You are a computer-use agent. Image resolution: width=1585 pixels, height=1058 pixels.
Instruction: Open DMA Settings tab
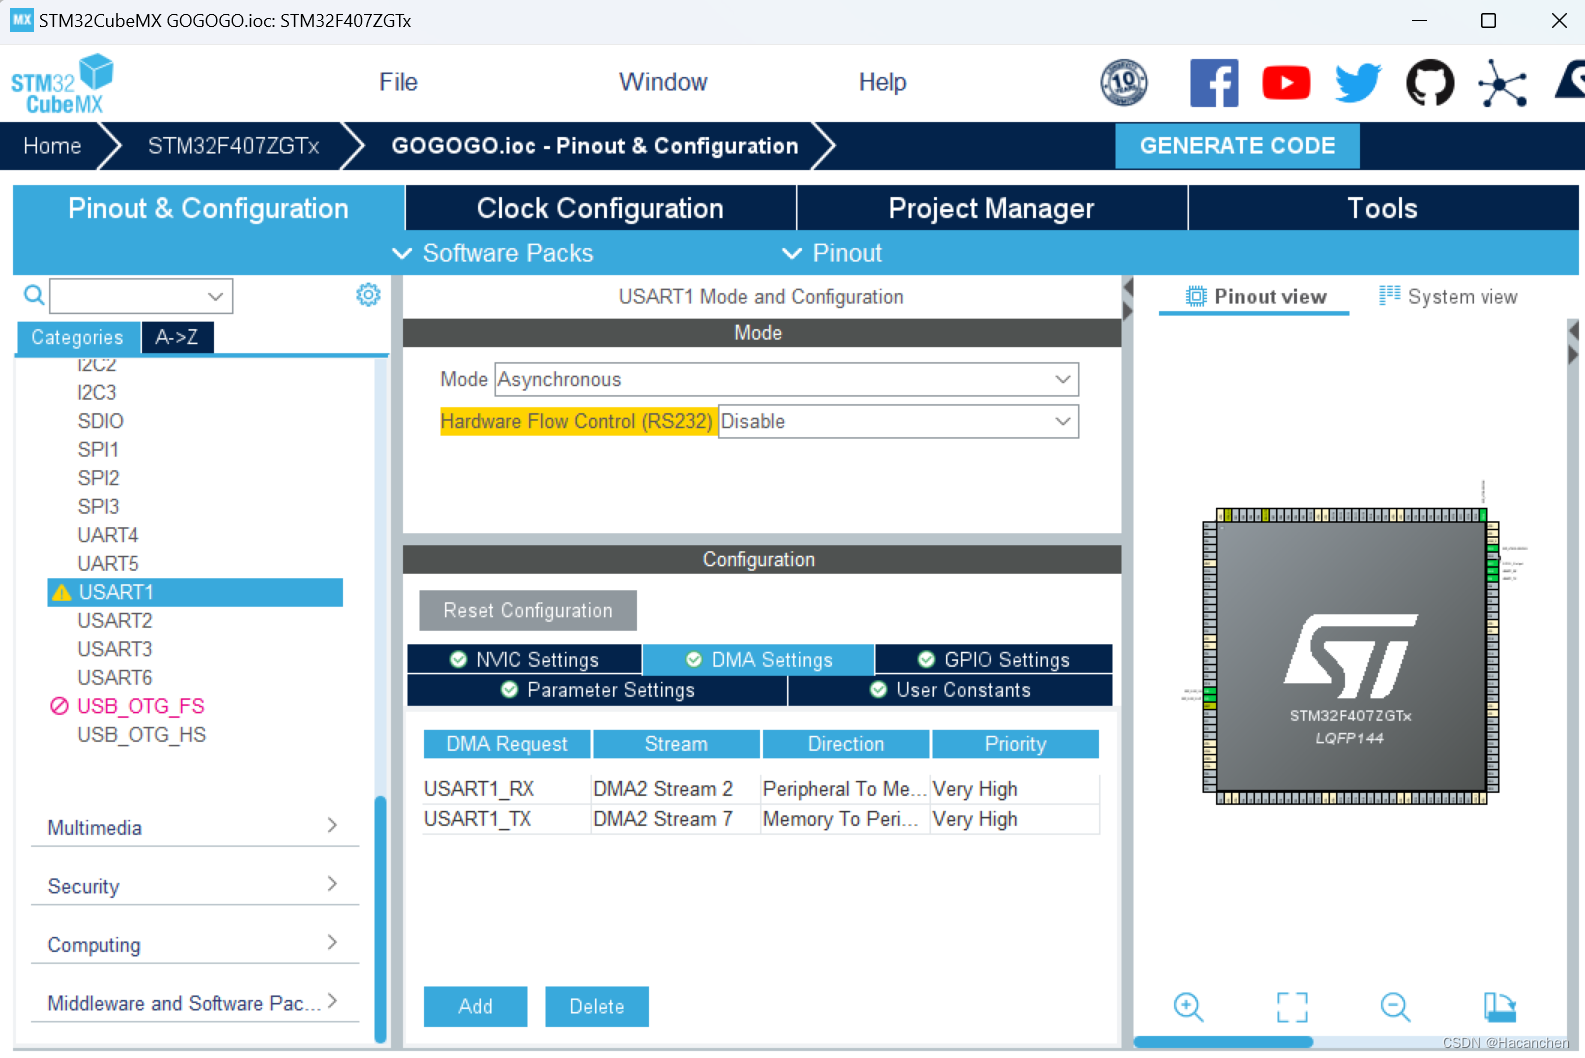pyautogui.click(x=758, y=659)
